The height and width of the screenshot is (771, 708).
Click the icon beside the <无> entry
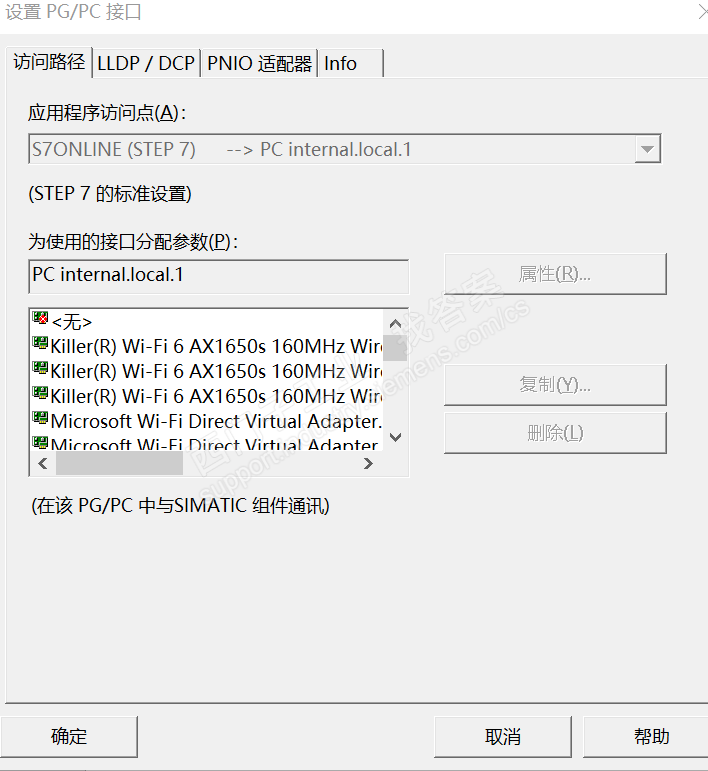tap(40, 321)
